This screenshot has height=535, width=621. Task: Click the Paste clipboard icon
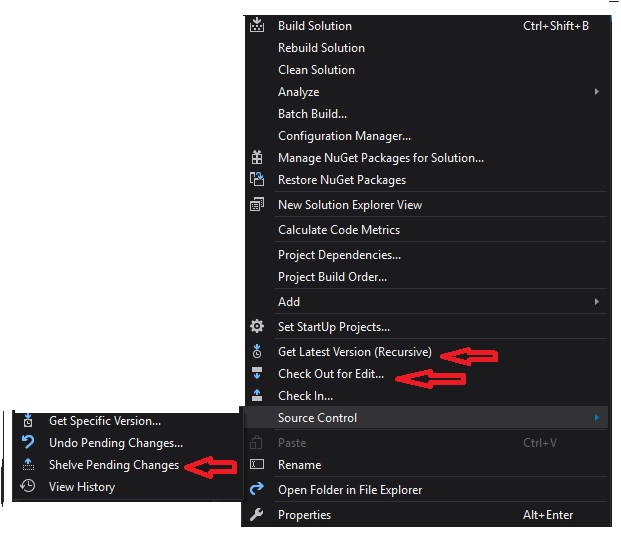[256, 442]
